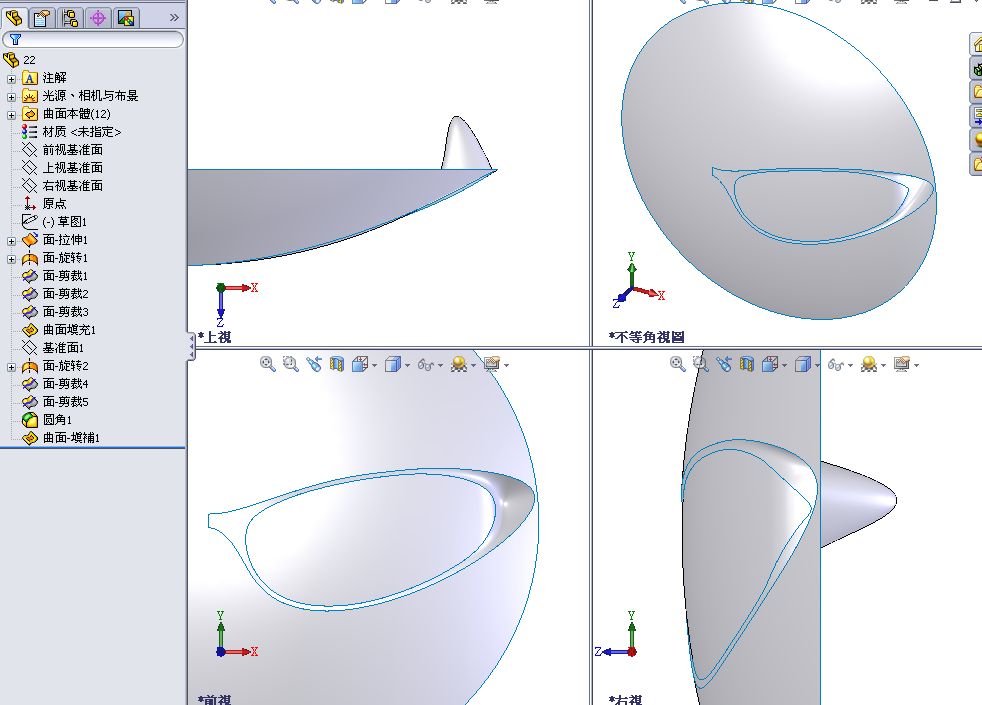Open the FeatureManager design tree tab
The image size is (982, 705).
tap(14, 18)
